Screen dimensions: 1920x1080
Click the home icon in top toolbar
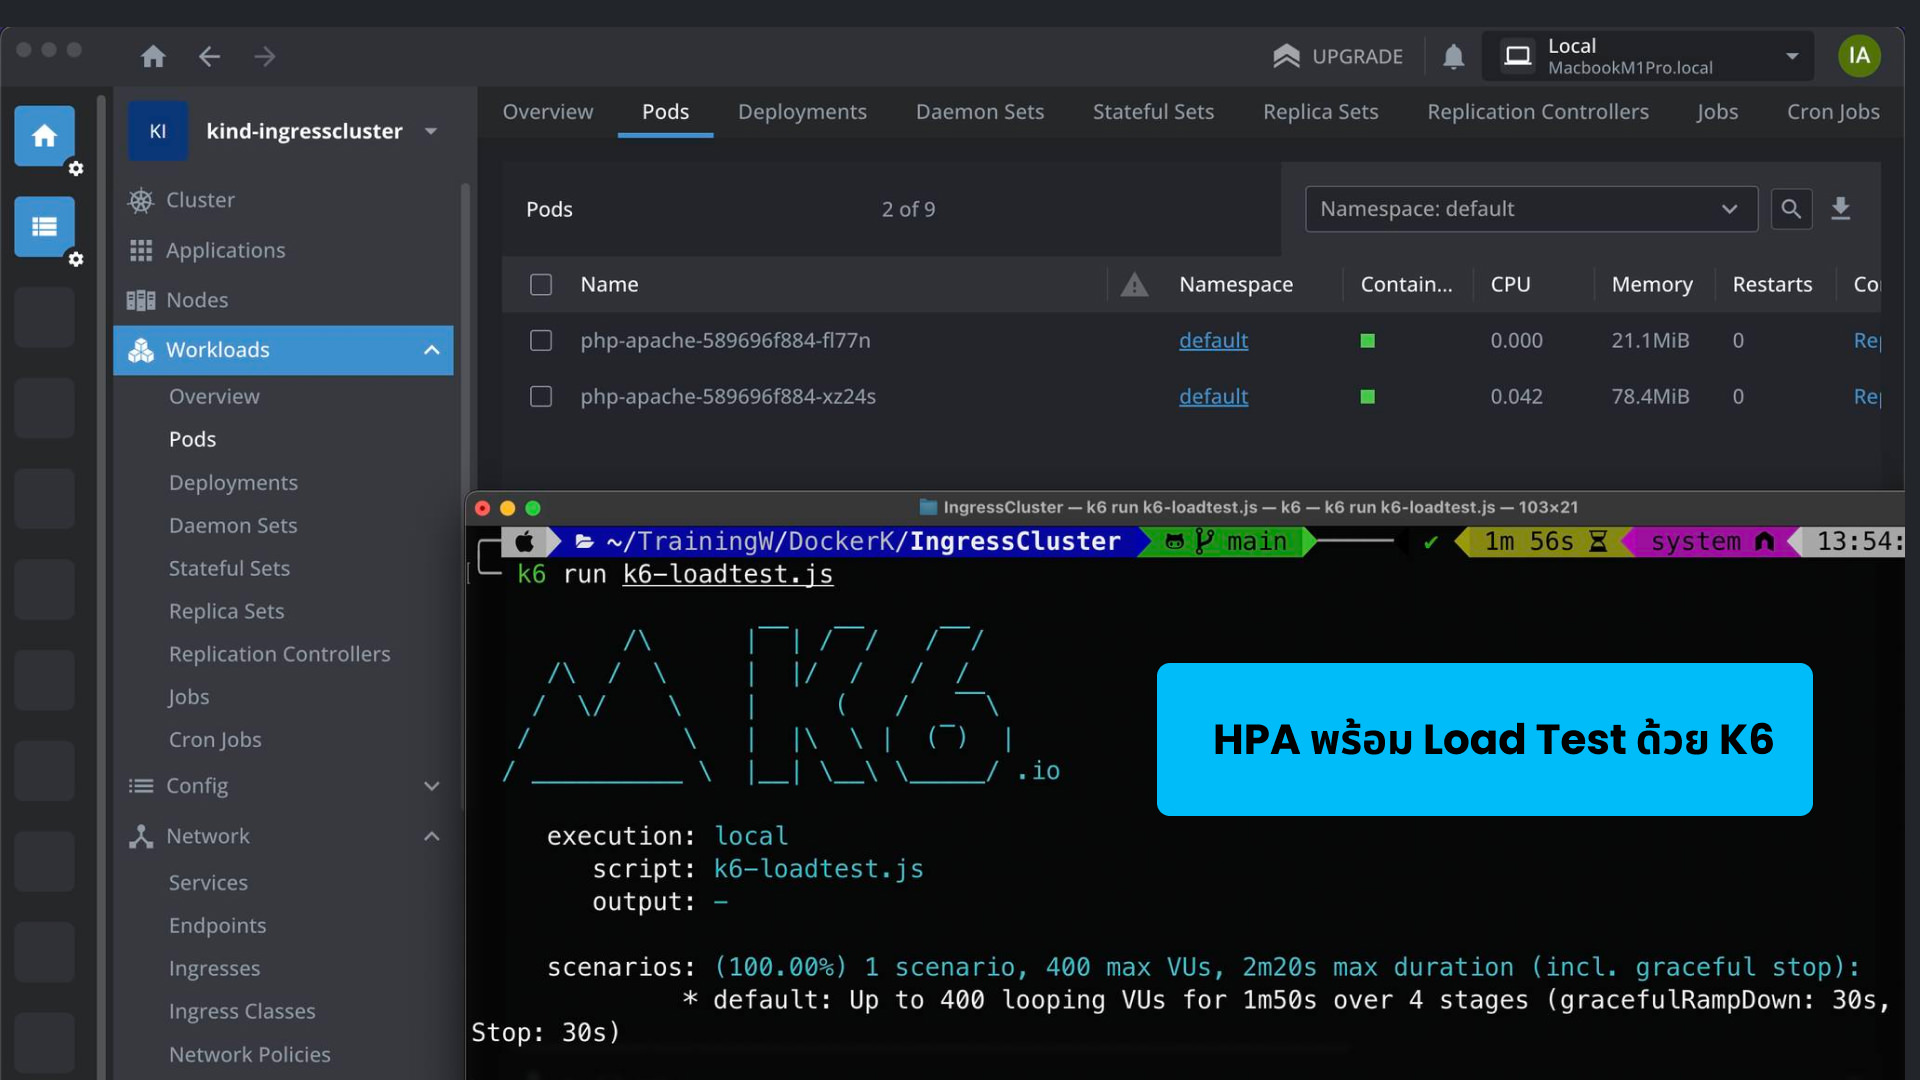tap(153, 56)
